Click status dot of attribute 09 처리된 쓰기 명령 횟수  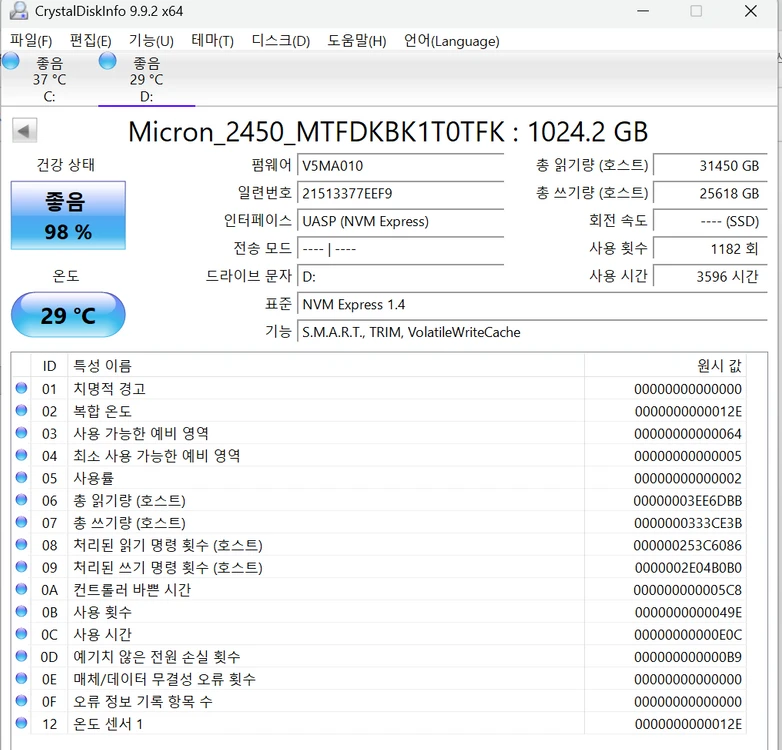pos(21,566)
